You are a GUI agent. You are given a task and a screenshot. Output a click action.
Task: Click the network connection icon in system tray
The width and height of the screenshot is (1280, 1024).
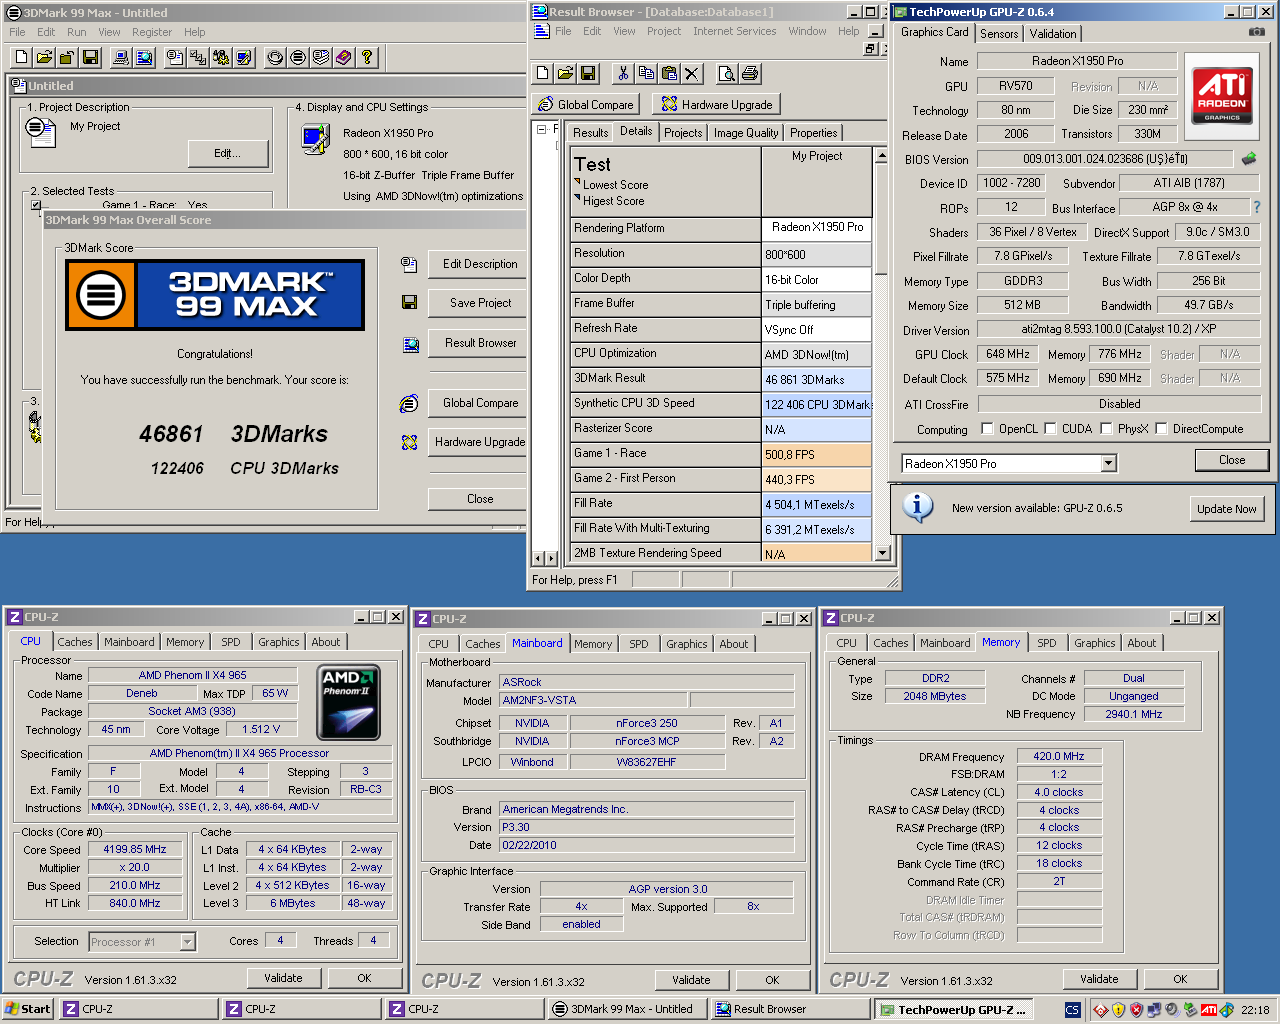click(x=1154, y=1010)
